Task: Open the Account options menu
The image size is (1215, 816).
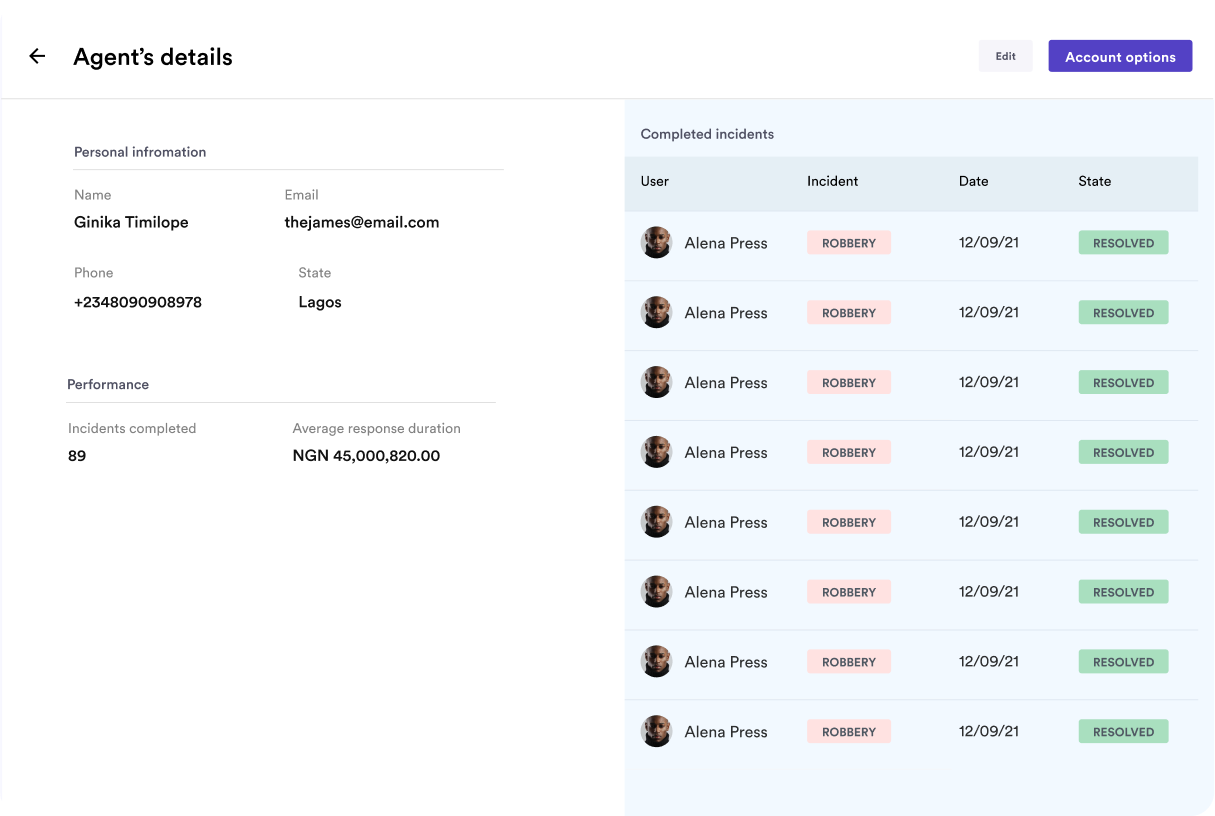Action: (x=1120, y=56)
